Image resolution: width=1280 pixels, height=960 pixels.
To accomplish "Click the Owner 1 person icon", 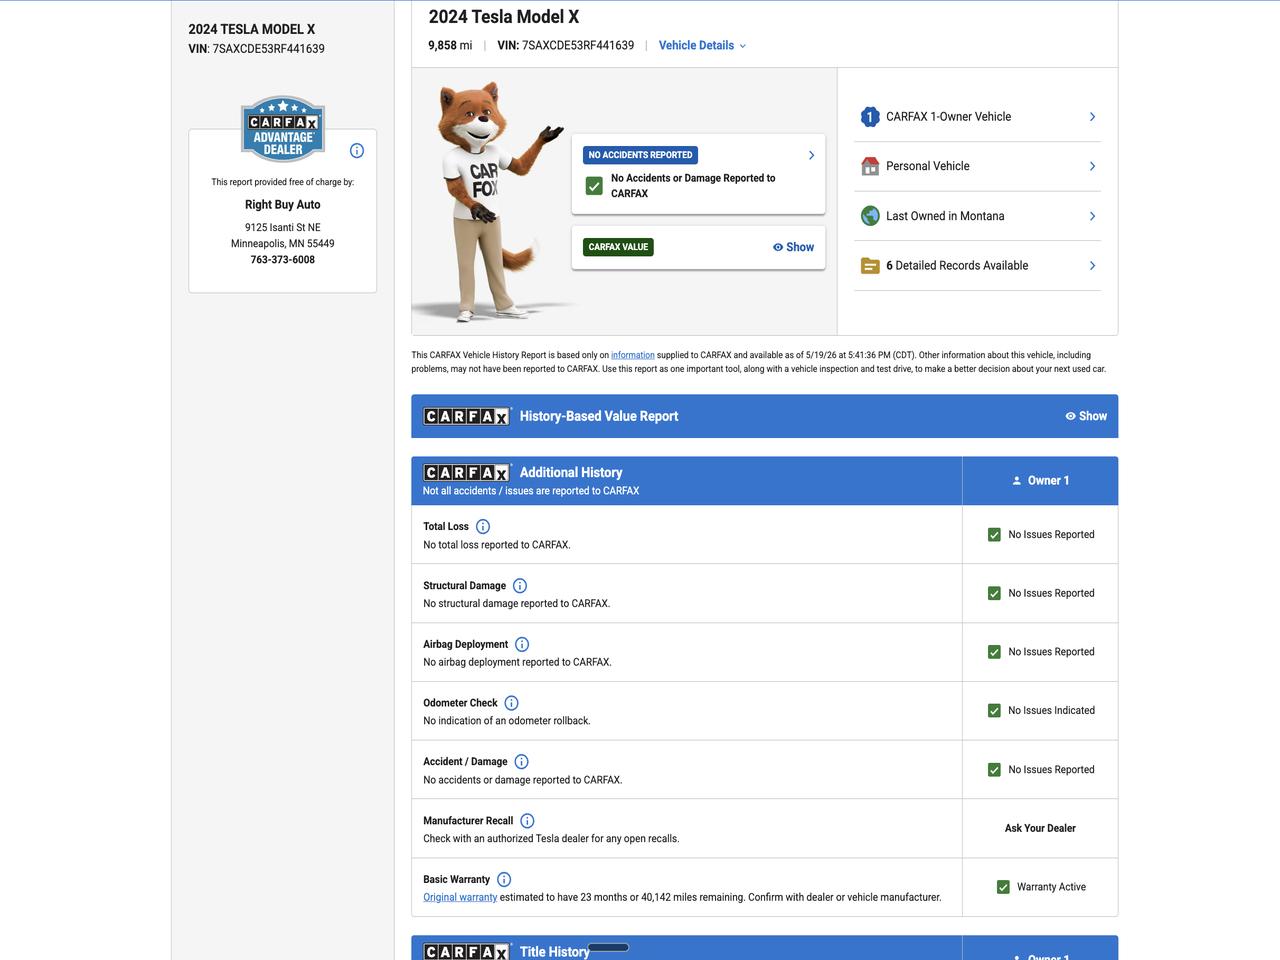I will click(1017, 481).
